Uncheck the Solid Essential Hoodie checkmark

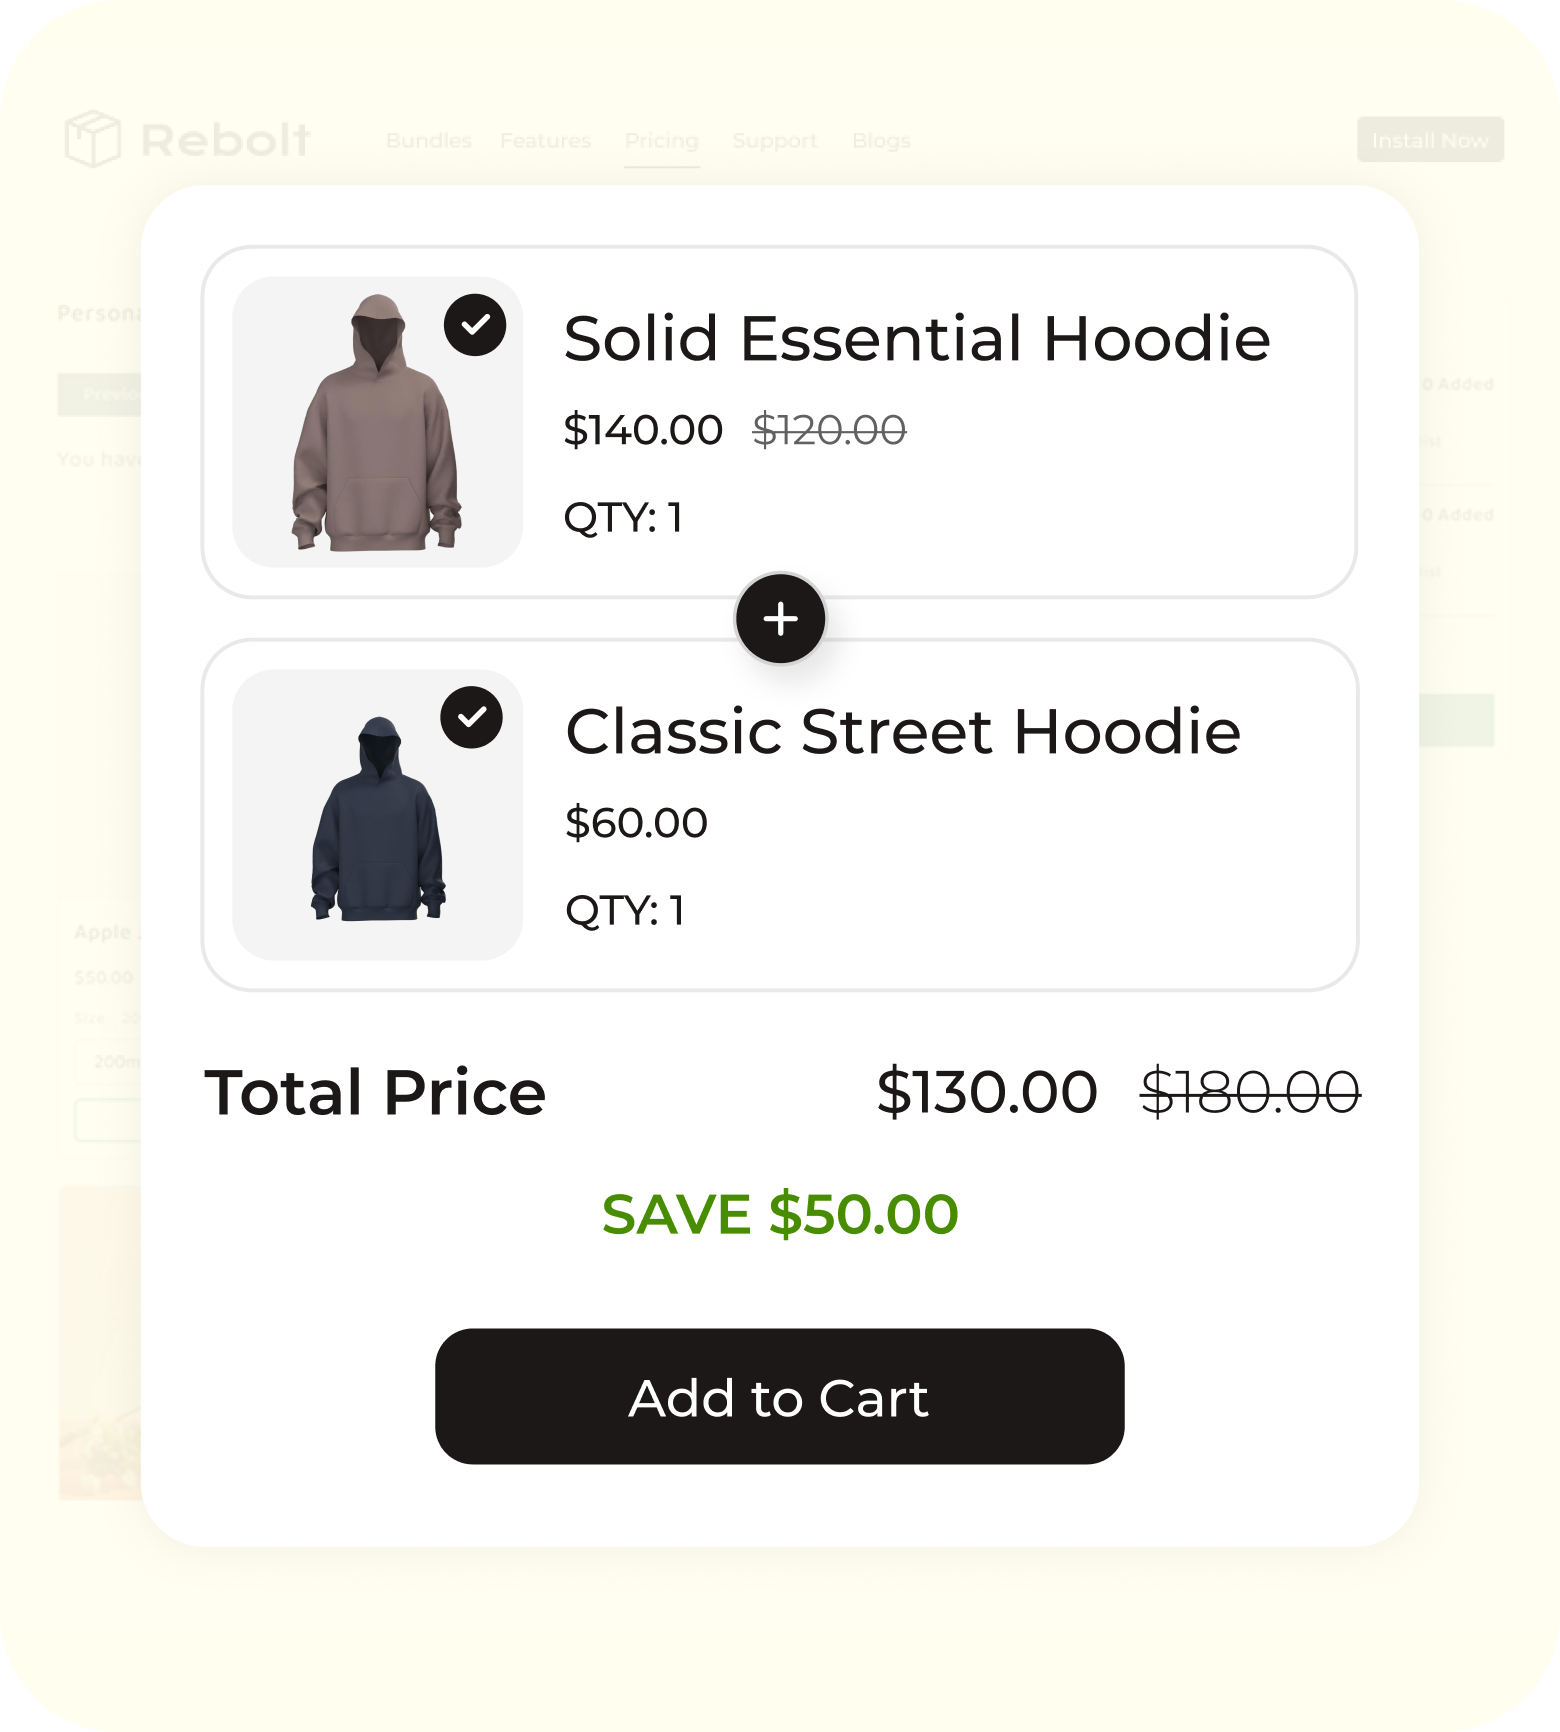(475, 325)
